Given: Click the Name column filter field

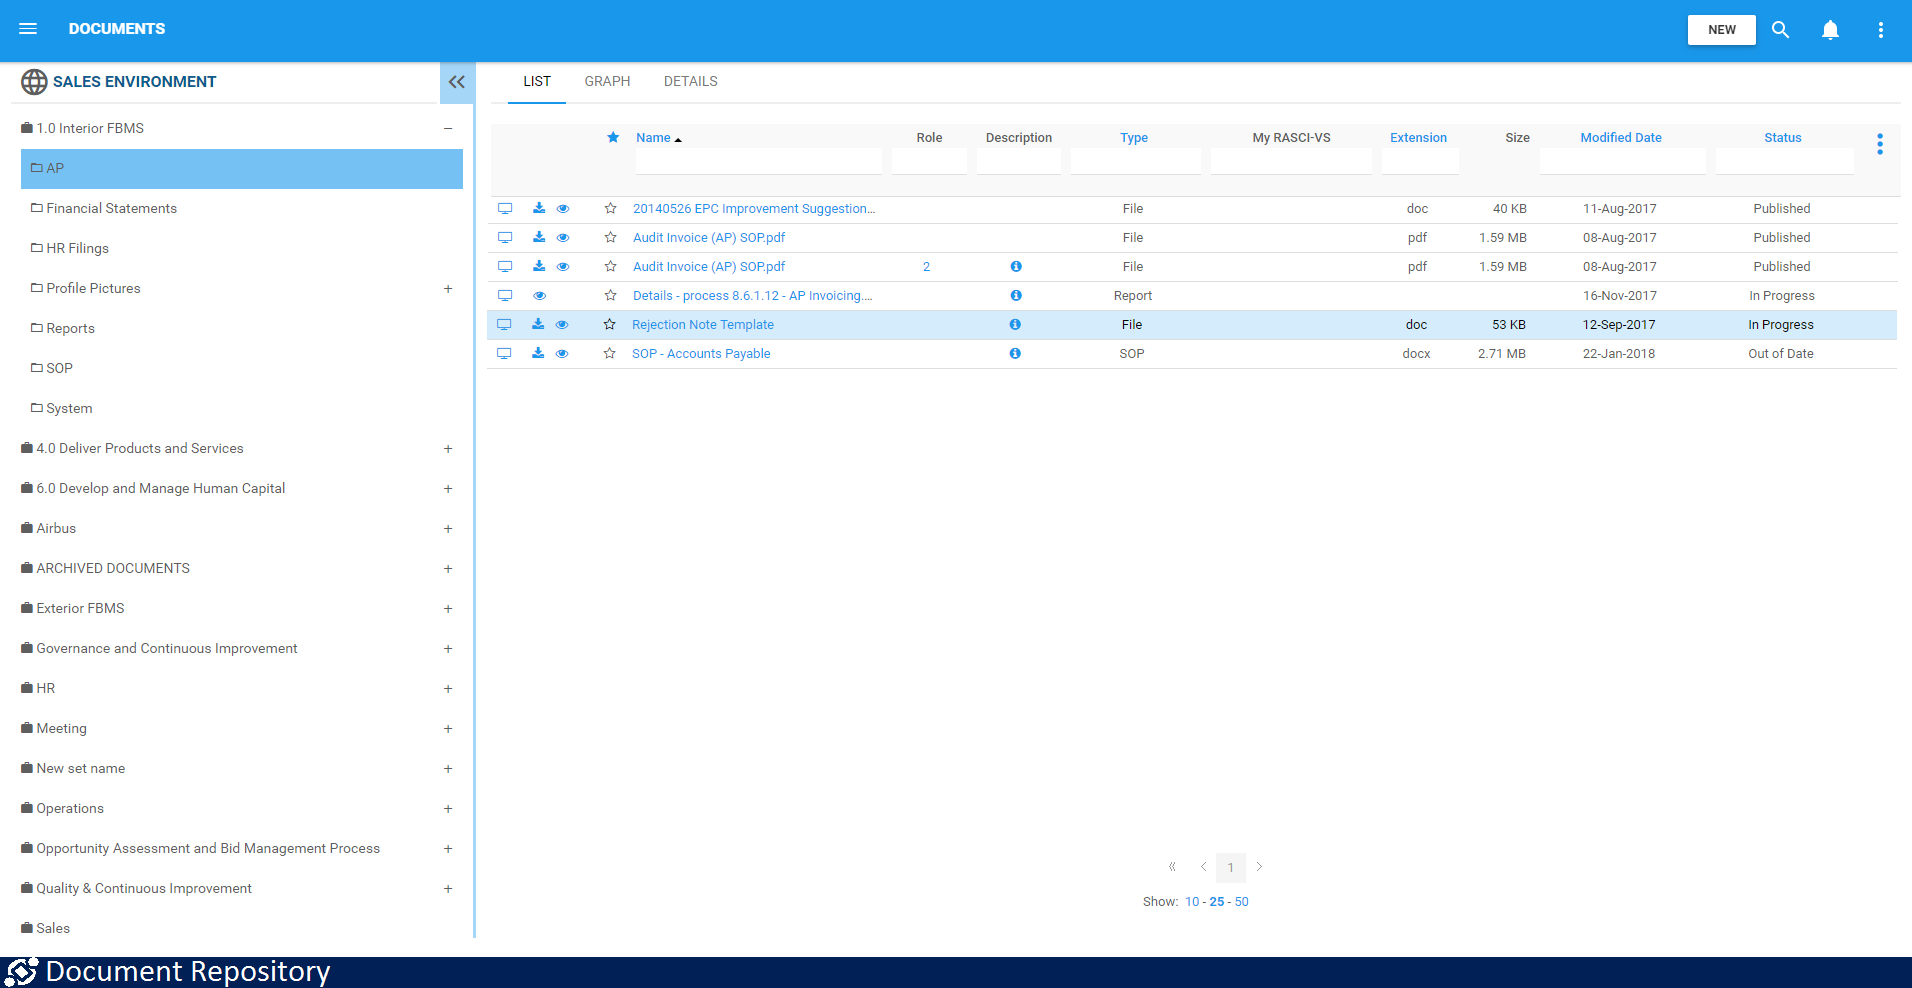Looking at the screenshot, I should [x=758, y=161].
